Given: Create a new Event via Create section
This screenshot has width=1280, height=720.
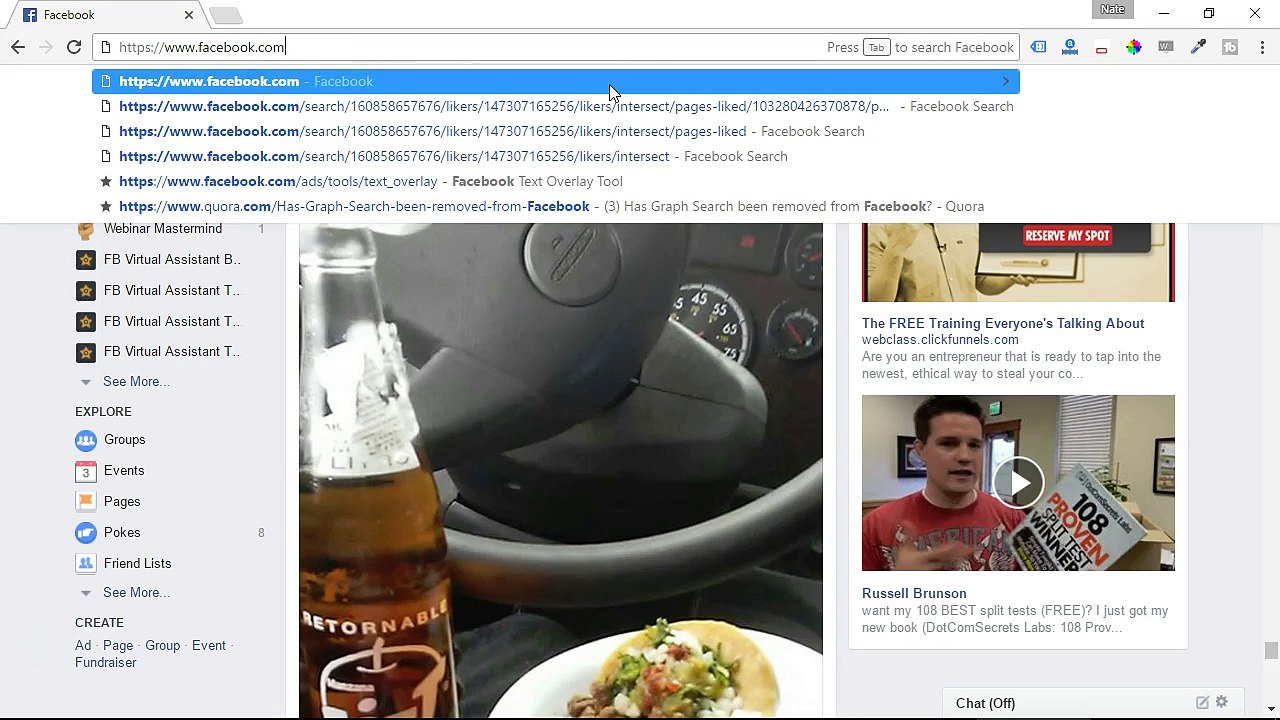Looking at the screenshot, I should pyautogui.click(x=209, y=645).
